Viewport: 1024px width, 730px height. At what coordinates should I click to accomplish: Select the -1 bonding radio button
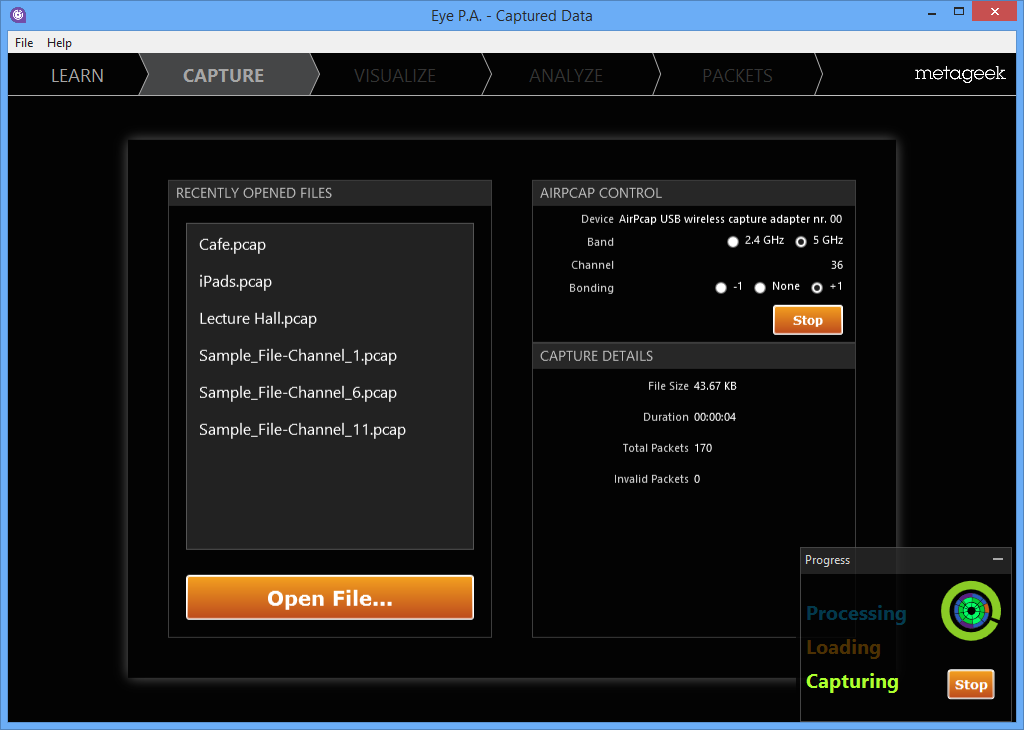point(721,288)
